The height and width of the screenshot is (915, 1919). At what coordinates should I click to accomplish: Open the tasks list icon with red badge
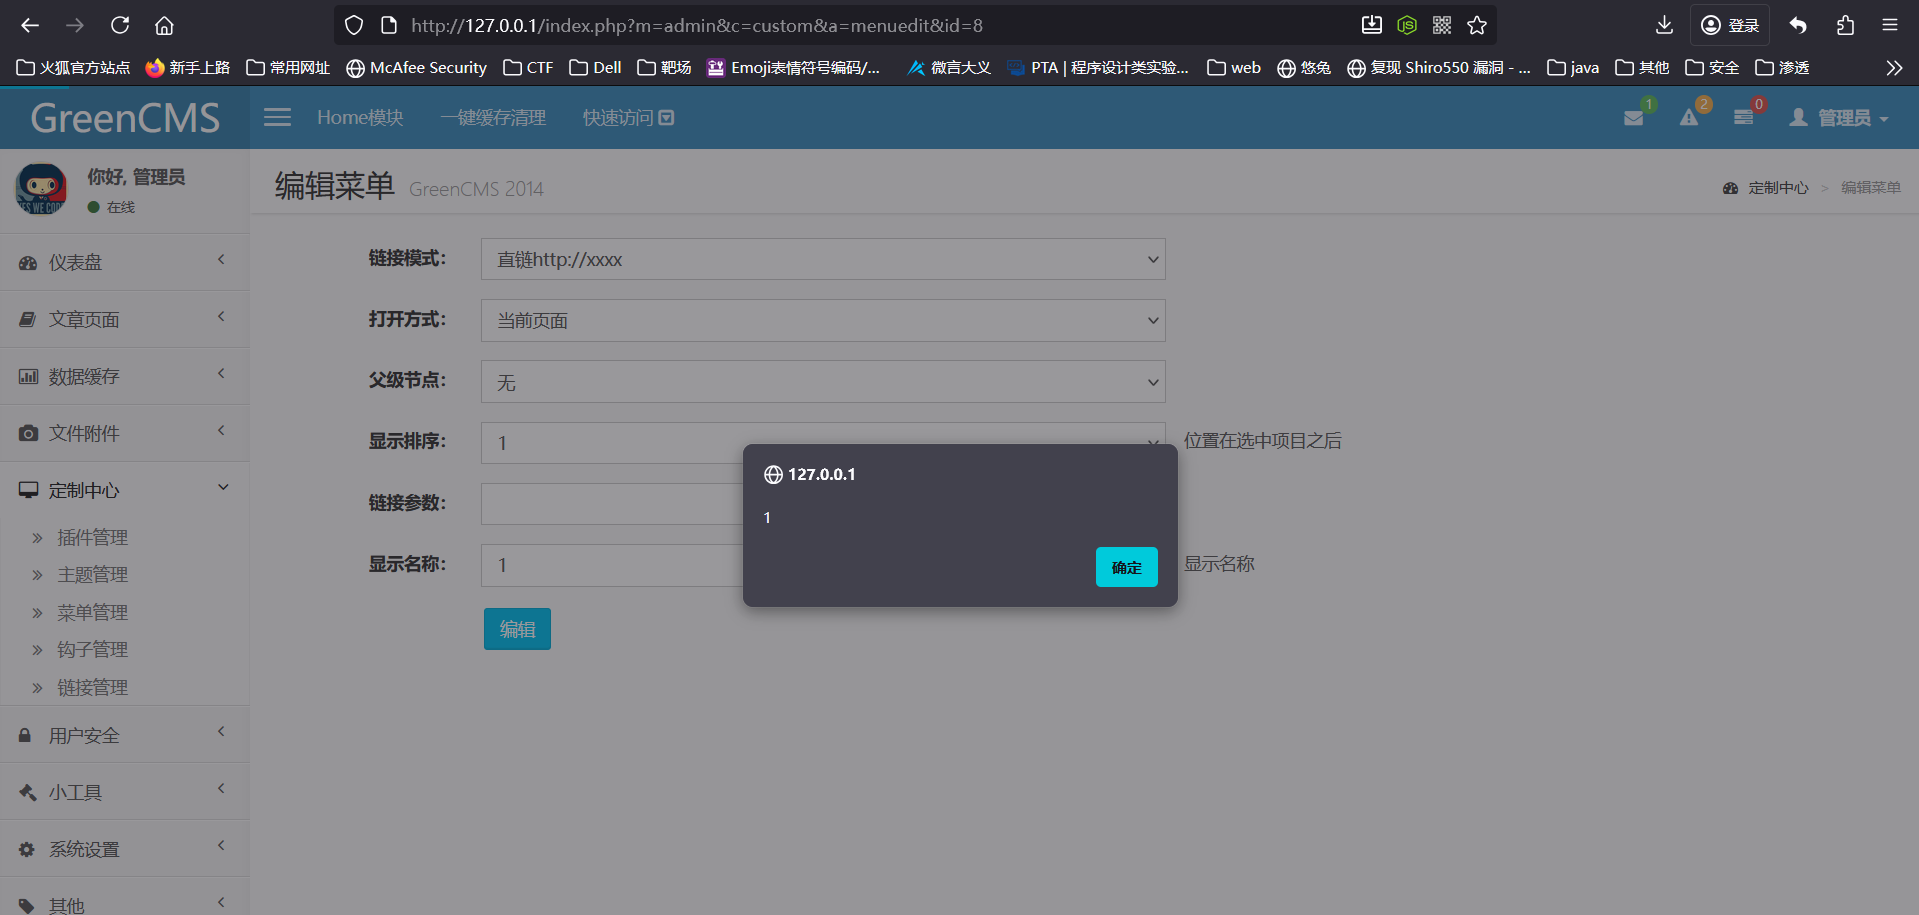[x=1743, y=118]
